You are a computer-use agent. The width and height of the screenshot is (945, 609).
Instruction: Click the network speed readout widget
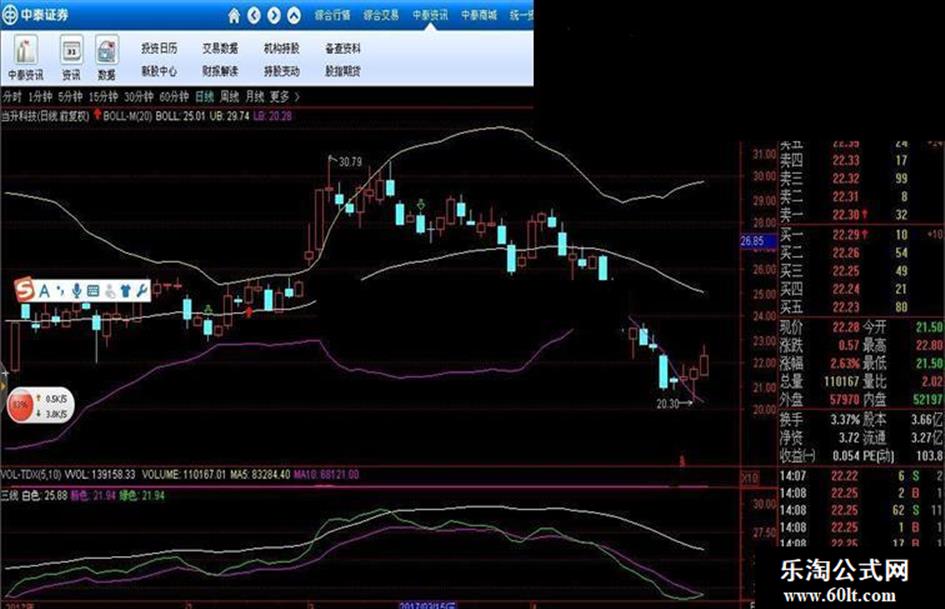[x=54, y=406]
